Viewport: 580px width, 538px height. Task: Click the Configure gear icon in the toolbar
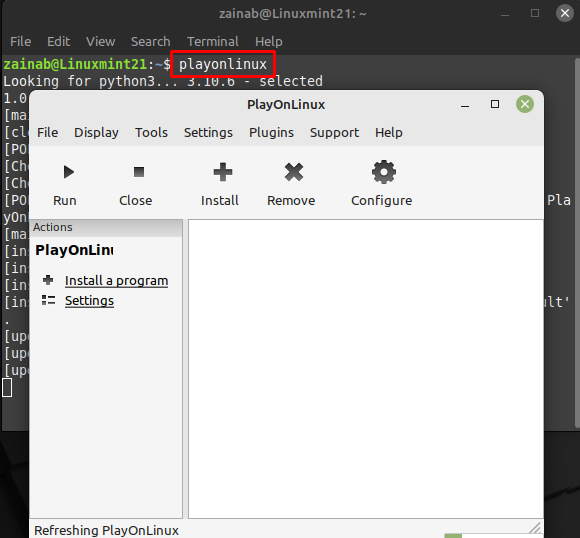(x=384, y=172)
